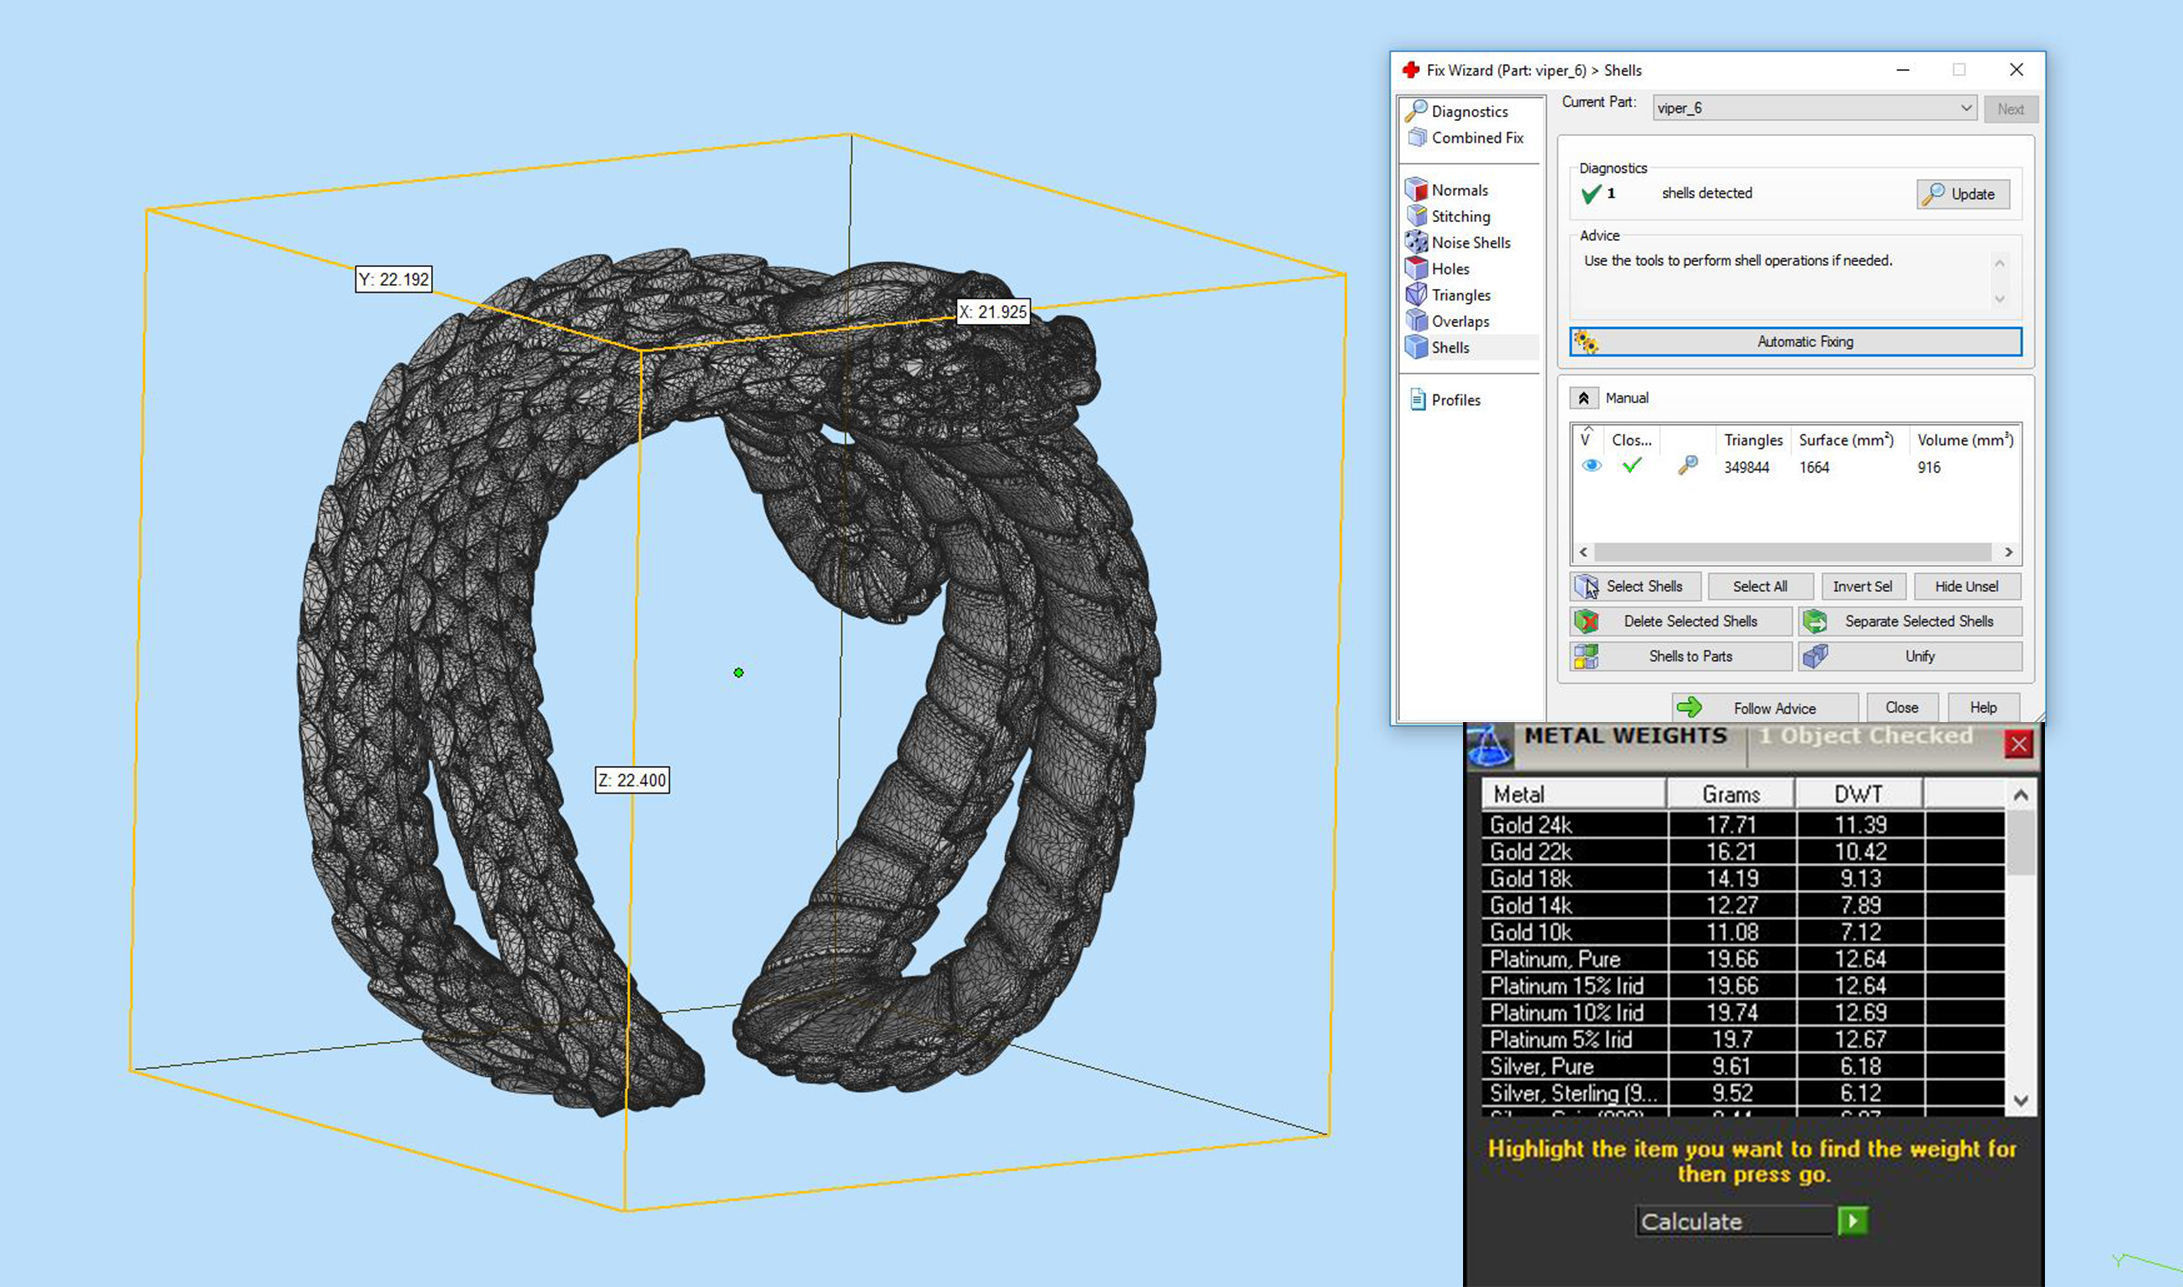Click Hide Unsel button
The image size is (2183, 1287).
coord(1966,586)
